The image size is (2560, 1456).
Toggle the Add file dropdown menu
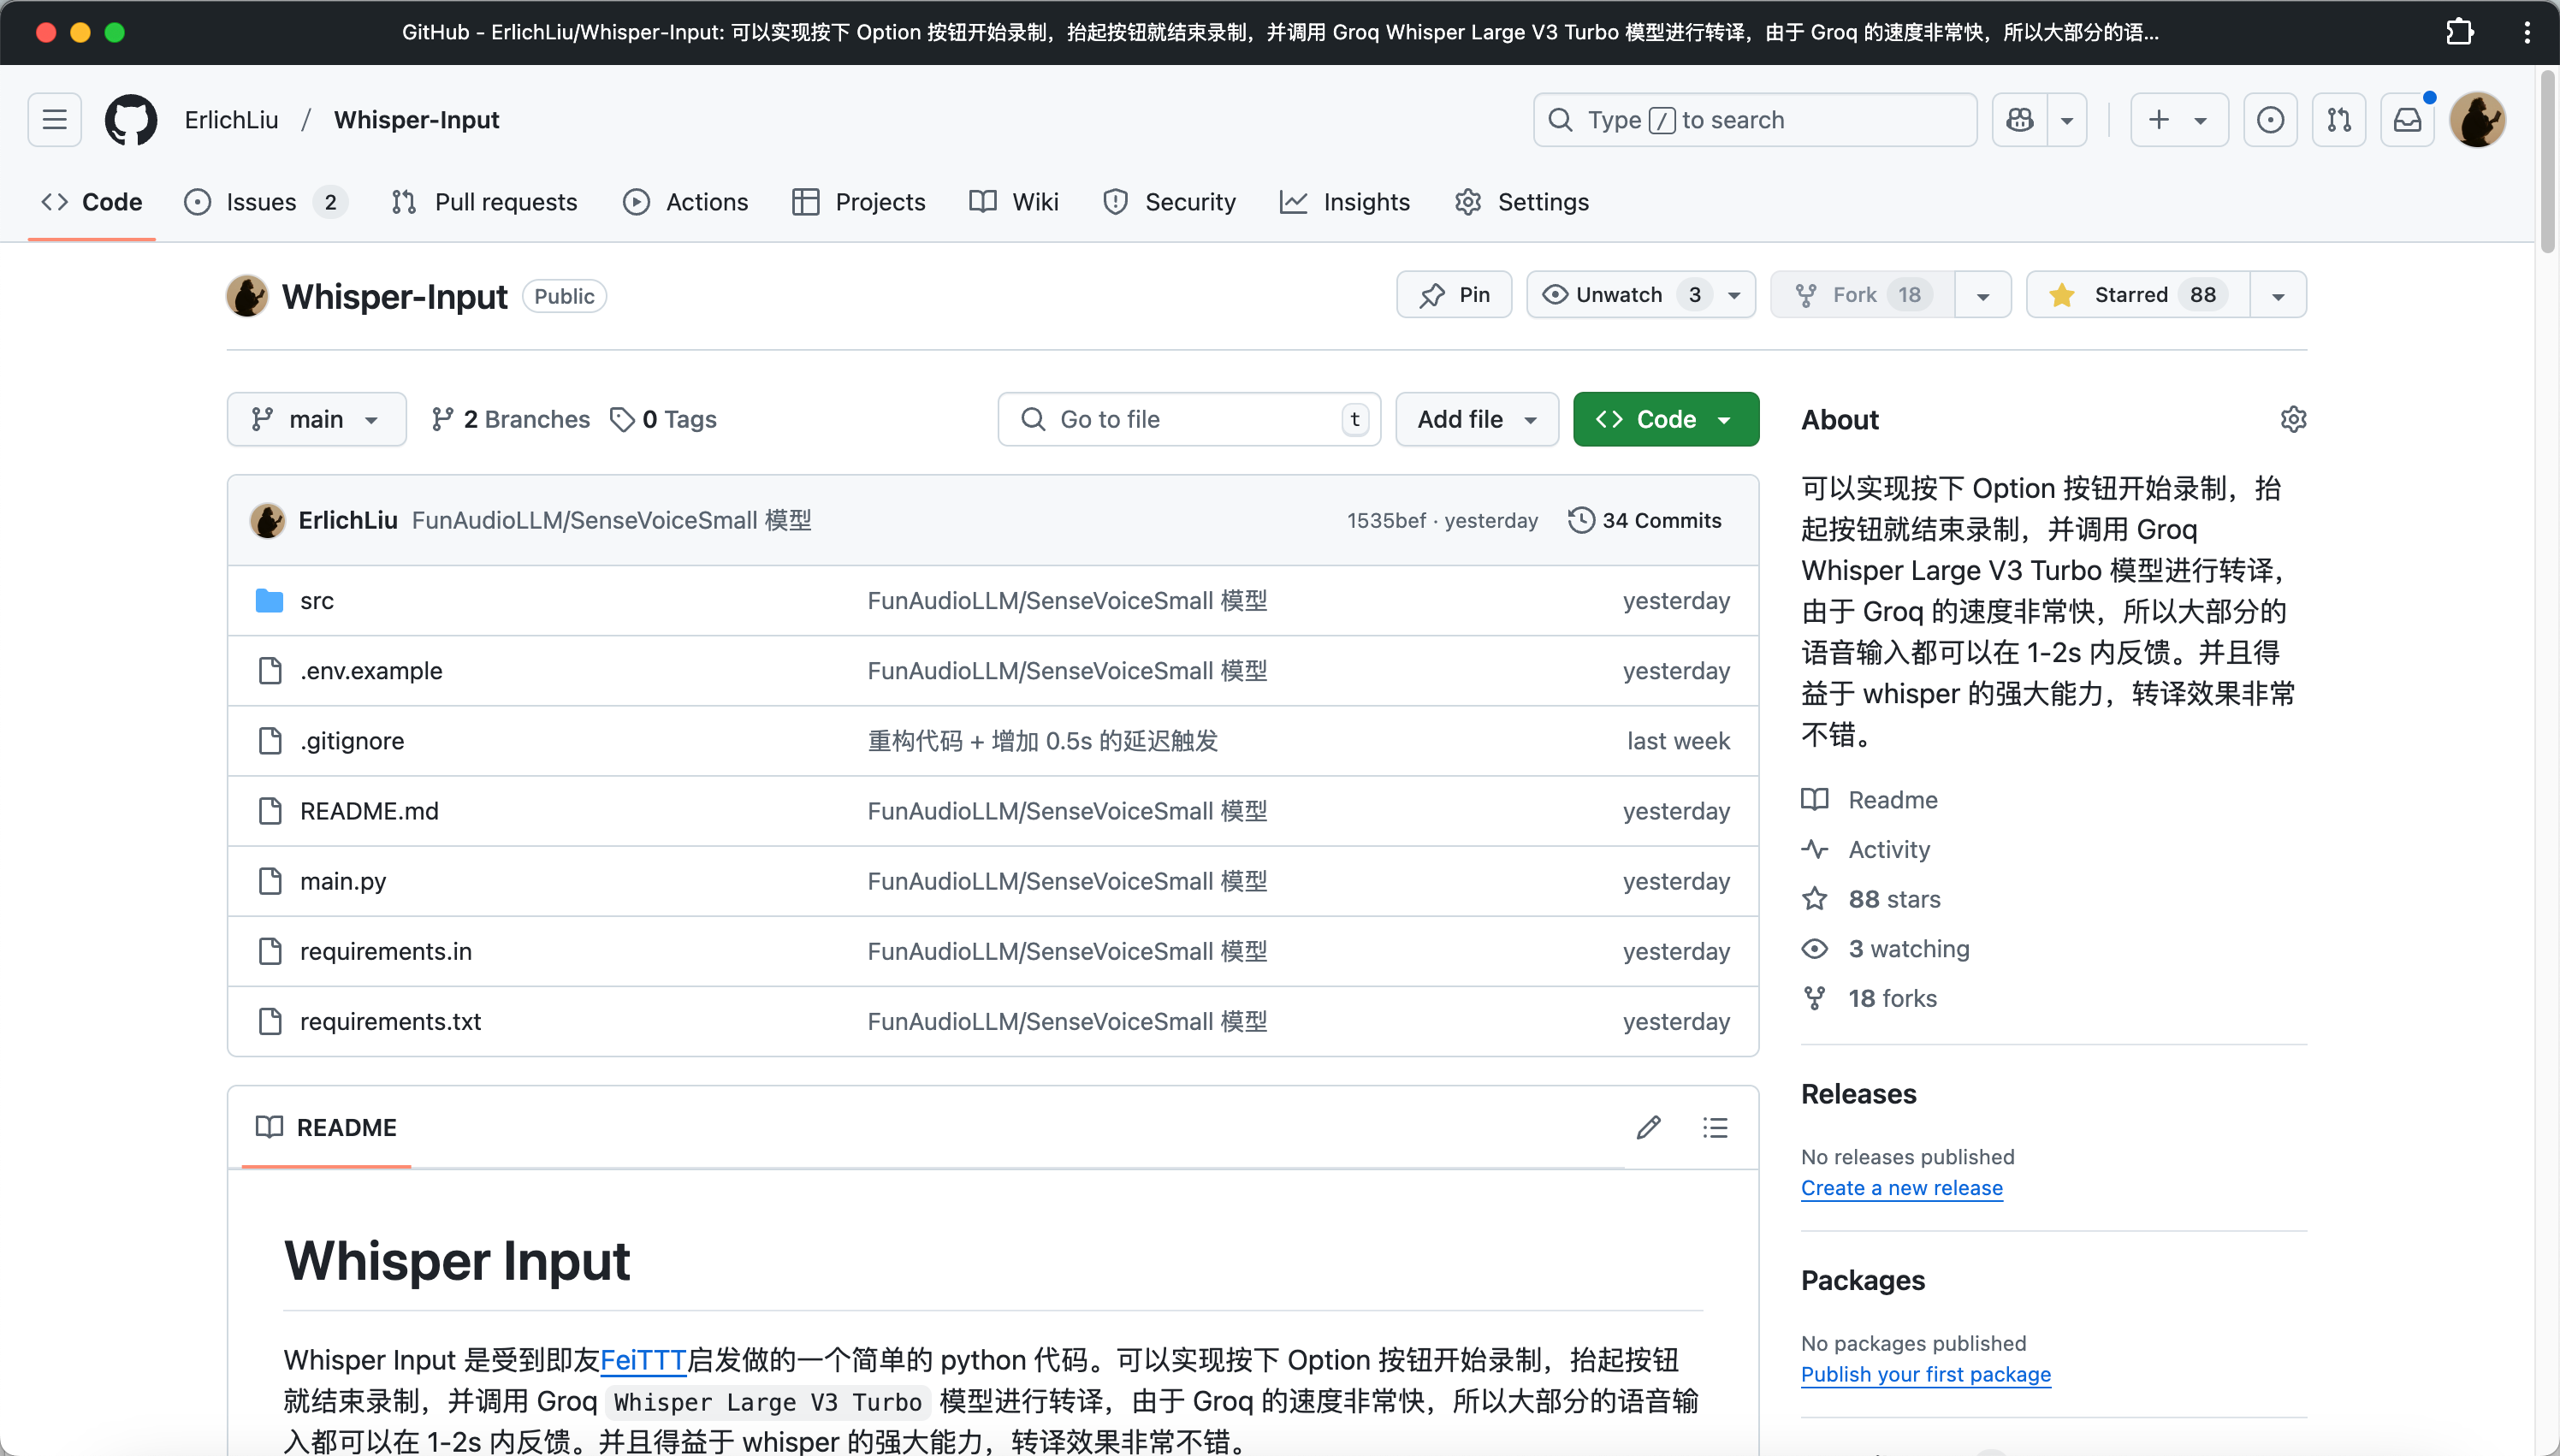(1479, 418)
